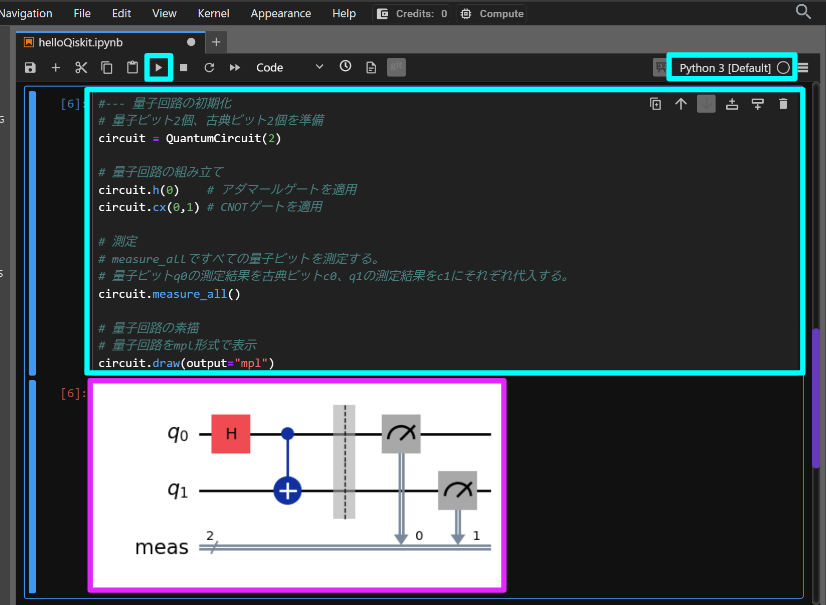Open the Edit menu

coord(121,13)
